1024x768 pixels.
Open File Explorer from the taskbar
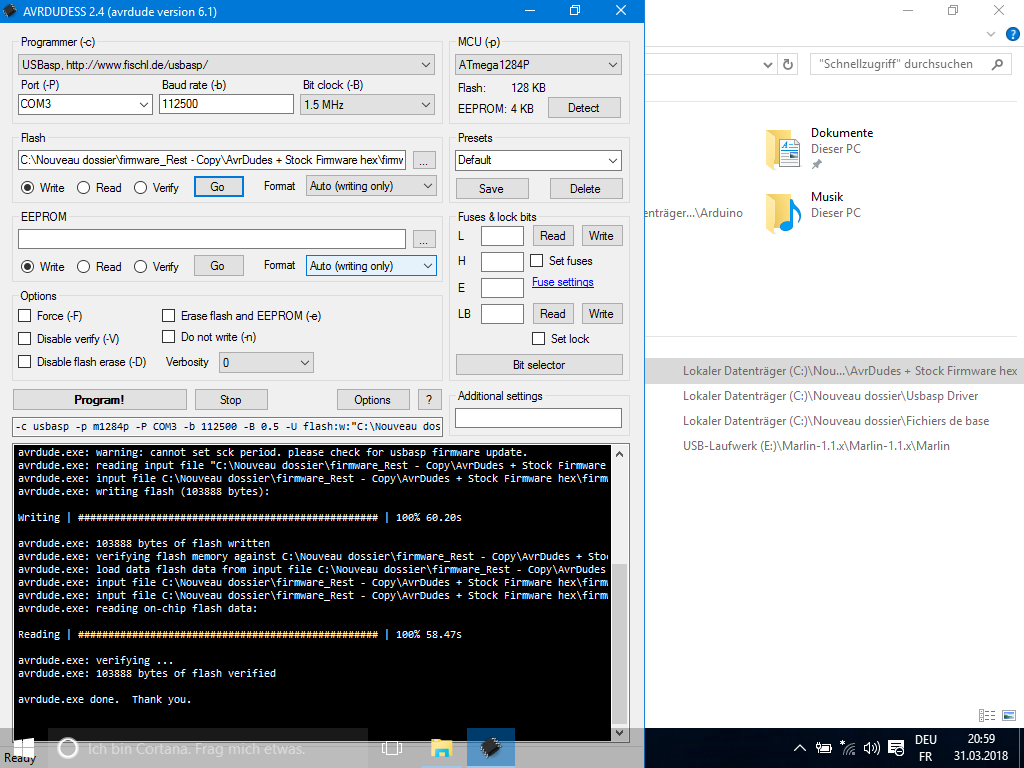coord(441,748)
